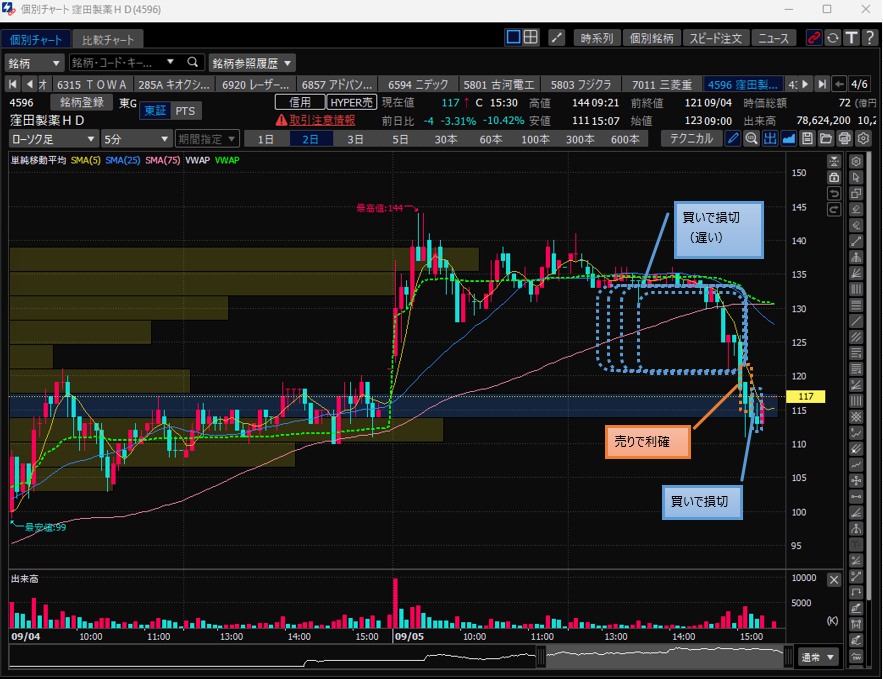Select the single-pane chart layout
This screenshot has width=883, height=679.
click(x=513, y=38)
